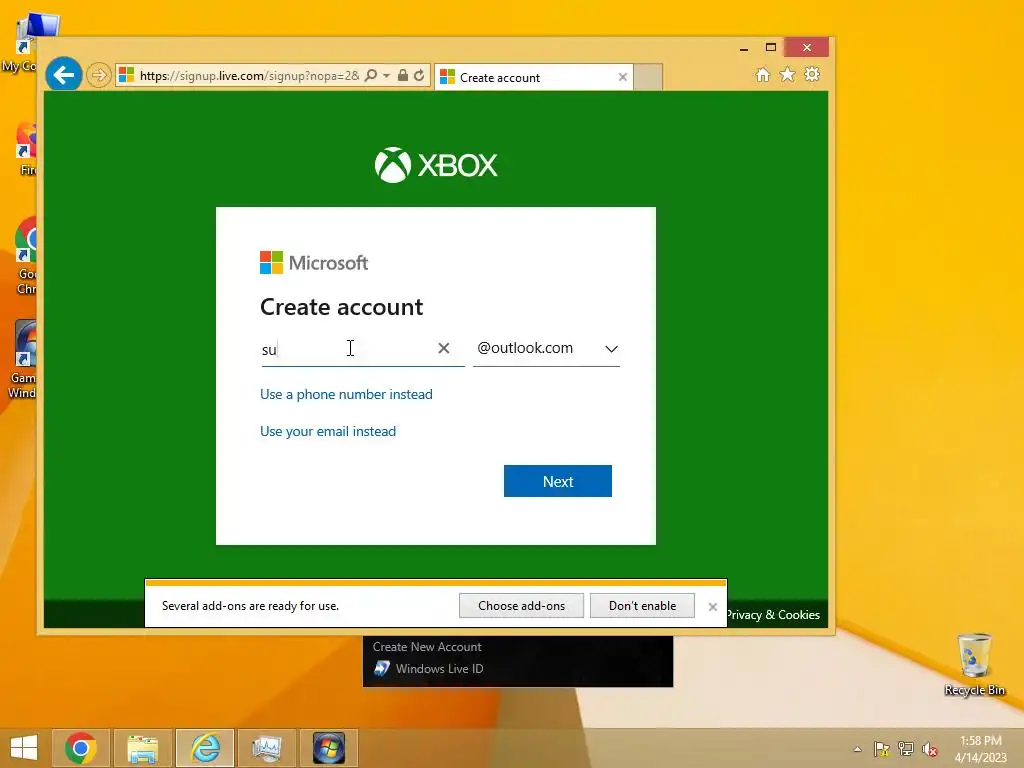This screenshot has height=768, width=1024.
Task: Click 'Use a phone number instead' link
Action: pyautogui.click(x=346, y=394)
